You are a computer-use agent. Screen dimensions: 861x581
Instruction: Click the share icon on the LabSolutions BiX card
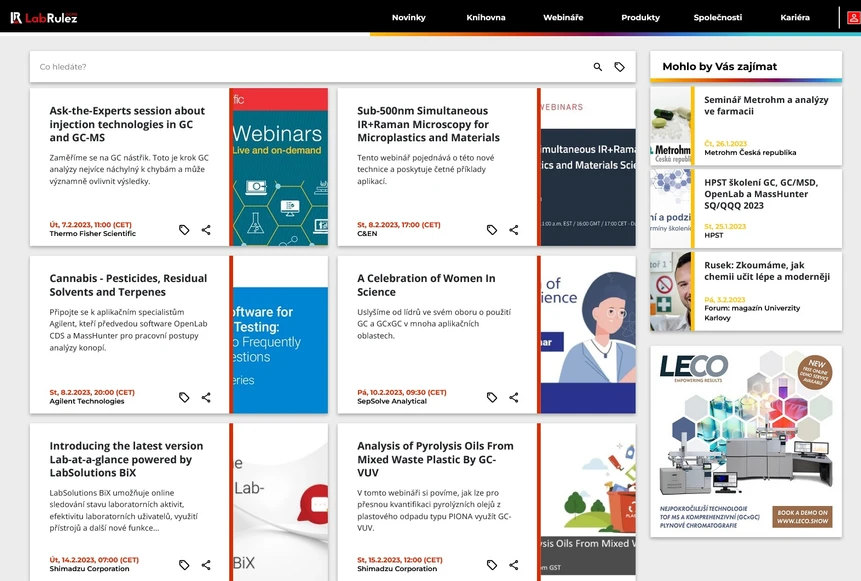[x=206, y=564]
